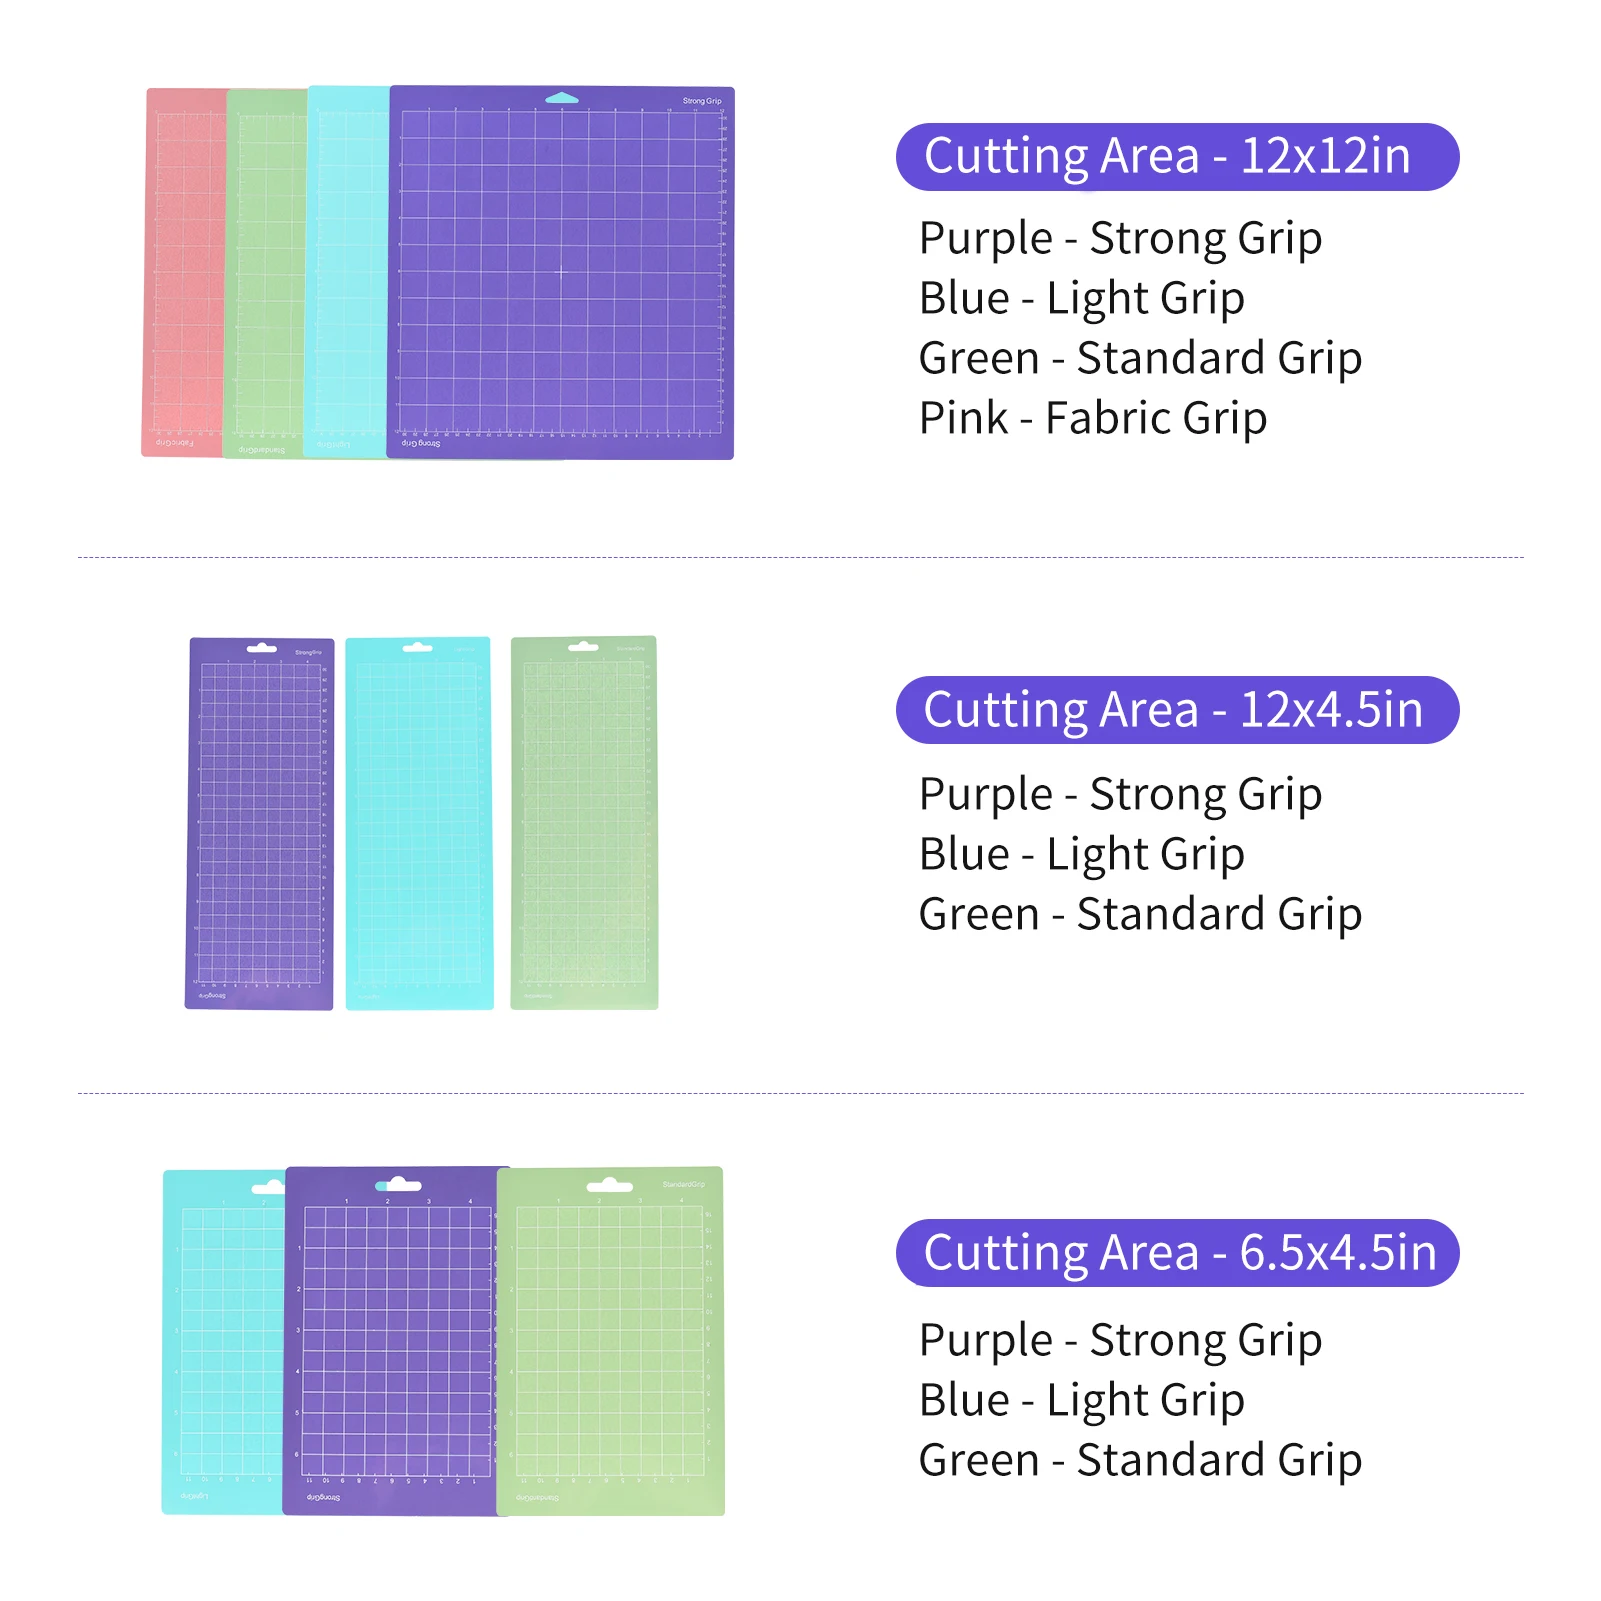Select the blue mat in the 12x12in set
1601x1601 pixels.
coord(347,272)
